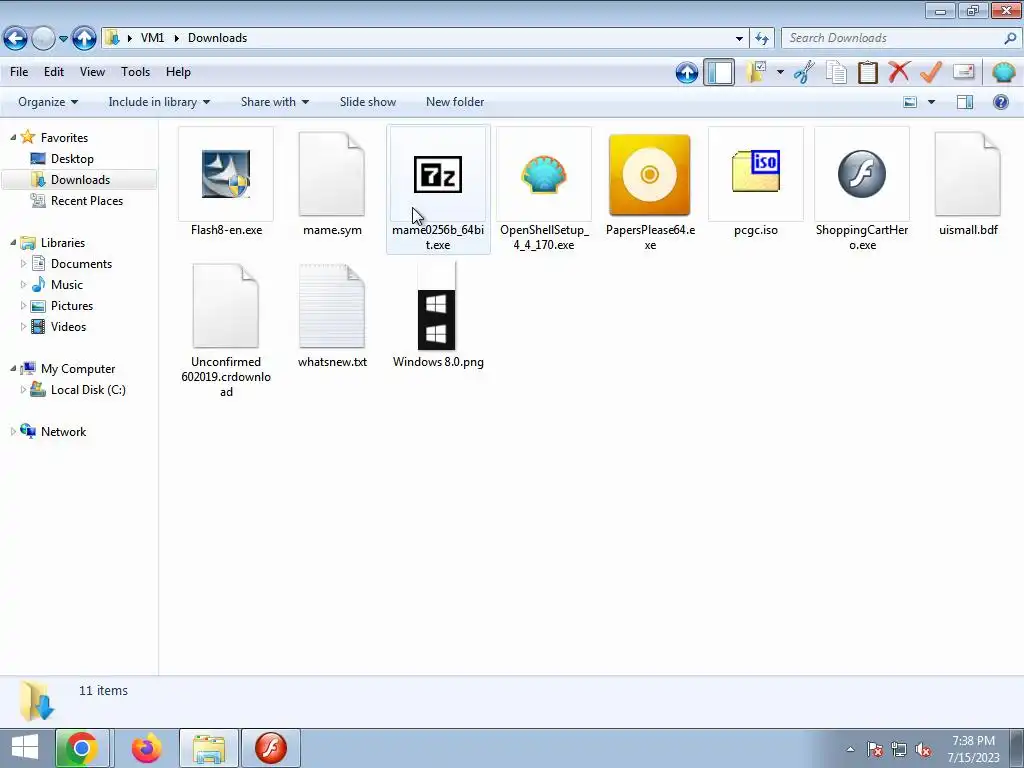The height and width of the screenshot is (768, 1024).
Task: Click the Refresh button in address bar
Action: (x=761, y=39)
